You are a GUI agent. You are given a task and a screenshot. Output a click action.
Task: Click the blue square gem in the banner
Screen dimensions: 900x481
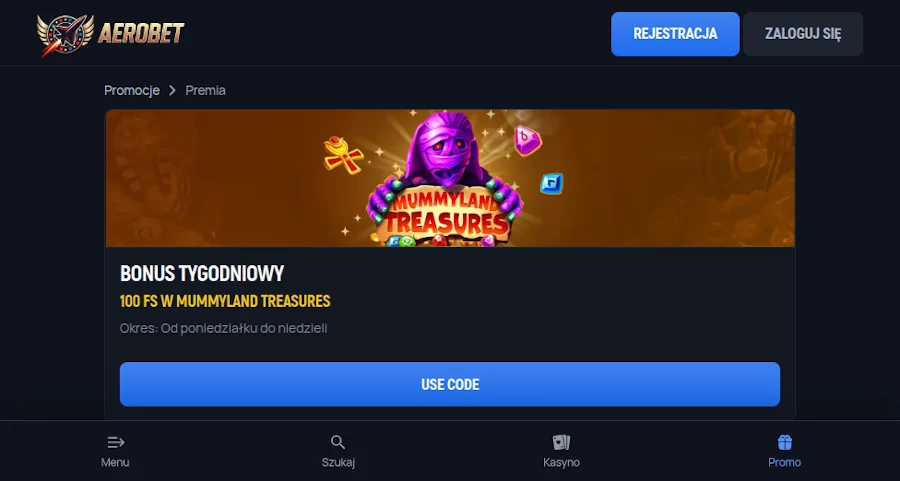[551, 184]
